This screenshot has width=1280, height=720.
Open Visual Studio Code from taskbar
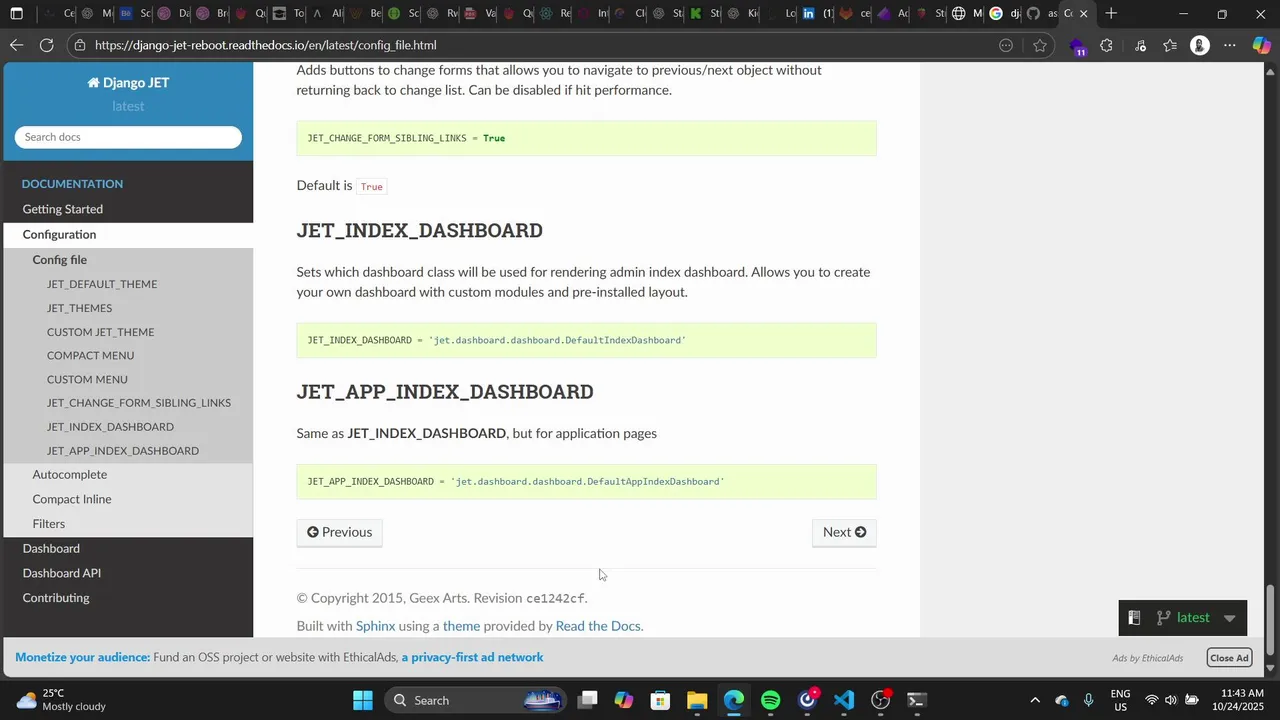(x=844, y=700)
